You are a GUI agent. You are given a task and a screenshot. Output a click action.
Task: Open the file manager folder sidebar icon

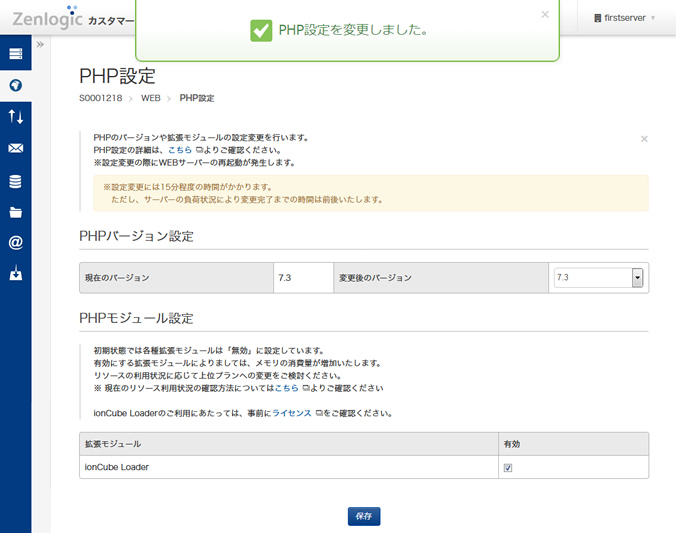point(16,212)
